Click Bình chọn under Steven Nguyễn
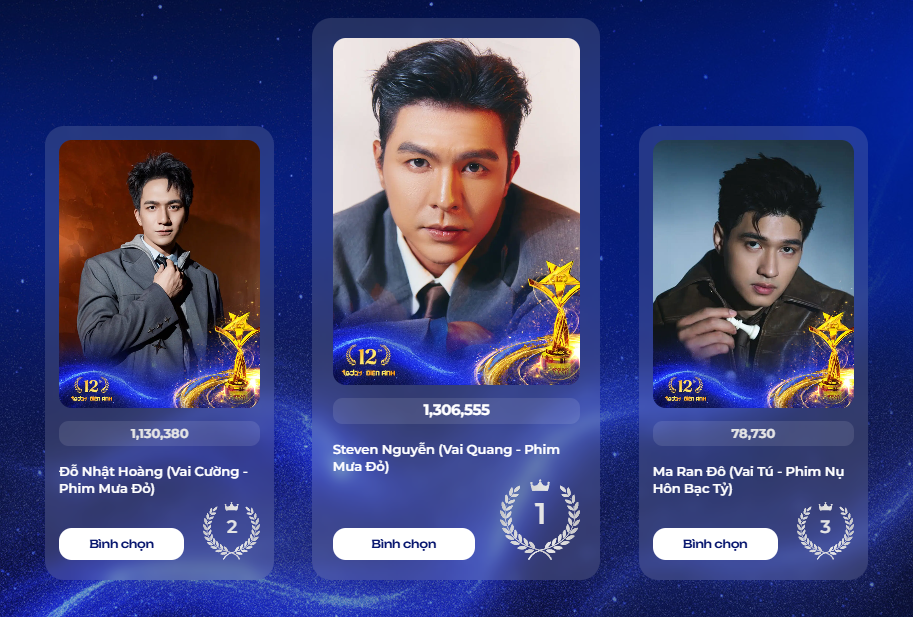This screenshot has width=913, height=617. 404,544
